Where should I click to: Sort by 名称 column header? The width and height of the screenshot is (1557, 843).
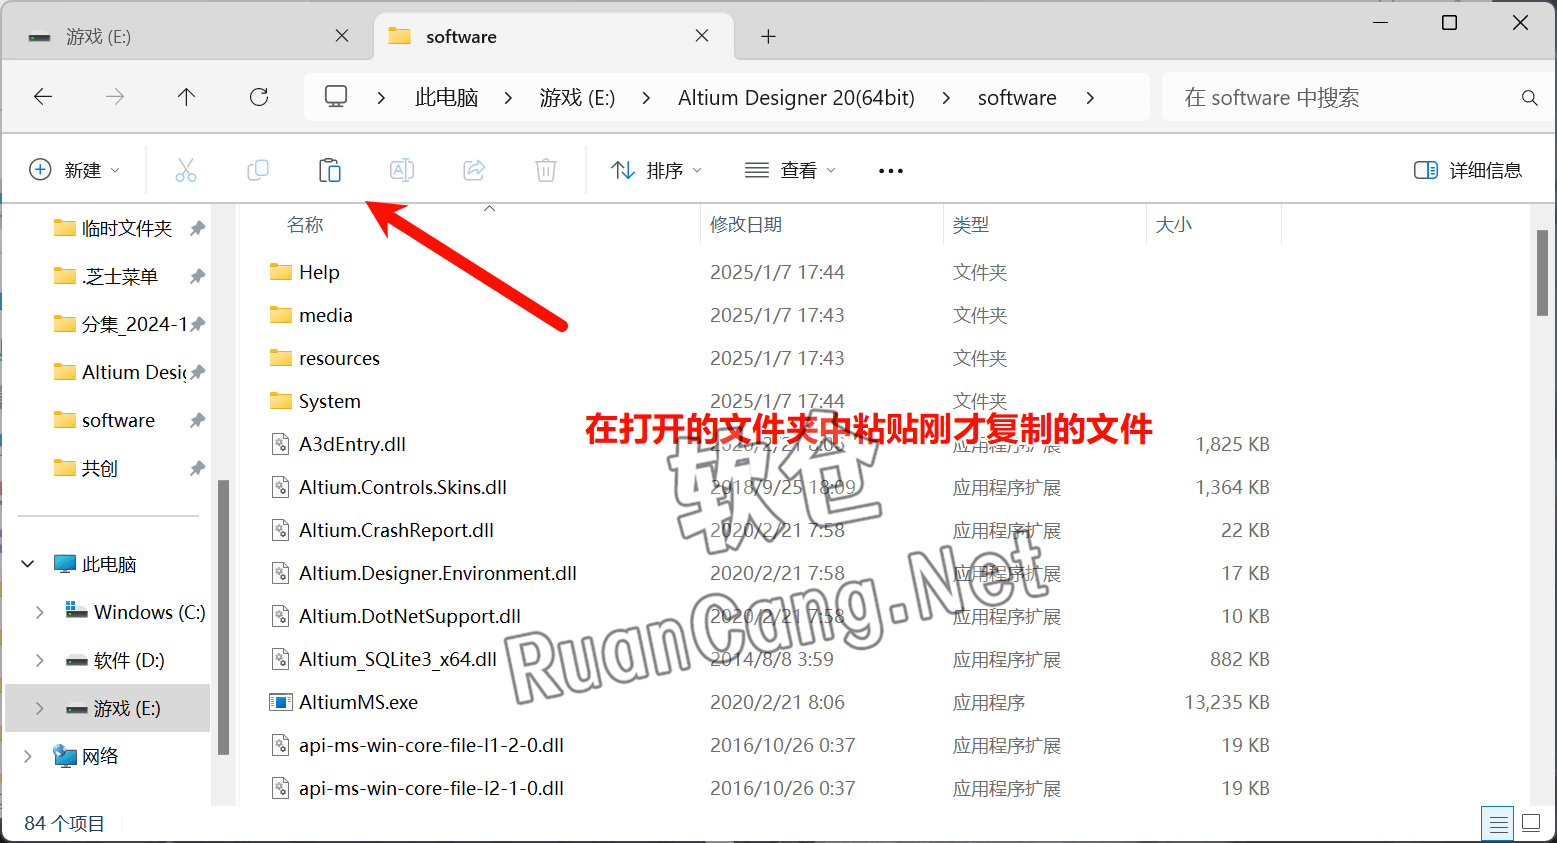[x=305, y=225]
